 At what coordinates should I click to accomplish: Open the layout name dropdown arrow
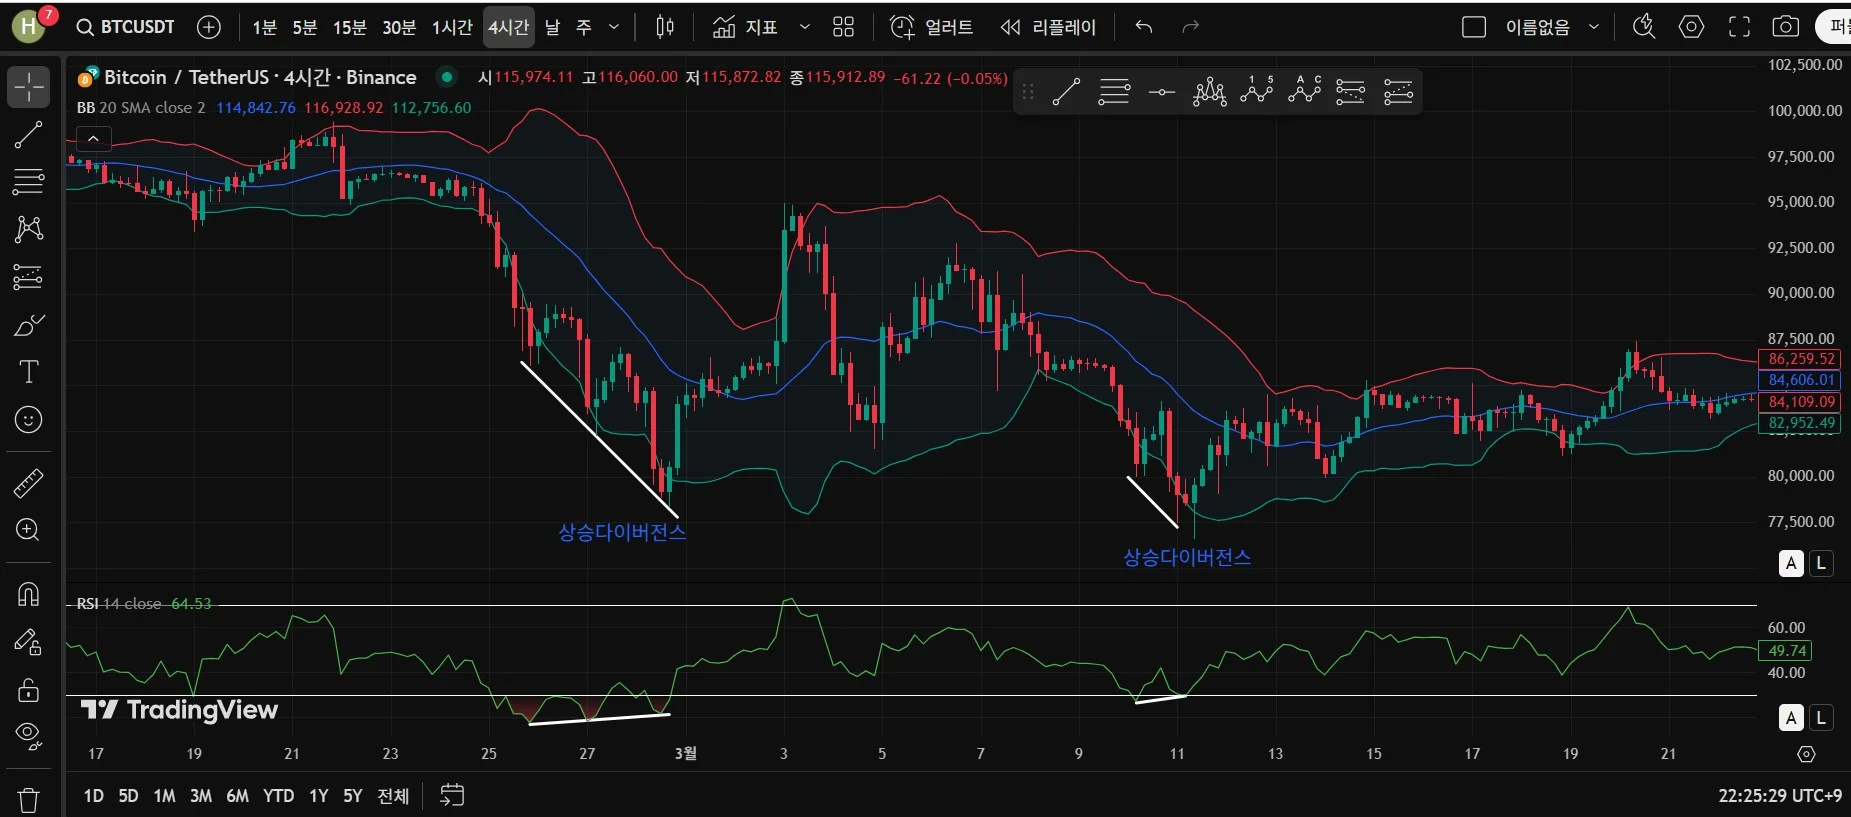tap(1594, 27)
